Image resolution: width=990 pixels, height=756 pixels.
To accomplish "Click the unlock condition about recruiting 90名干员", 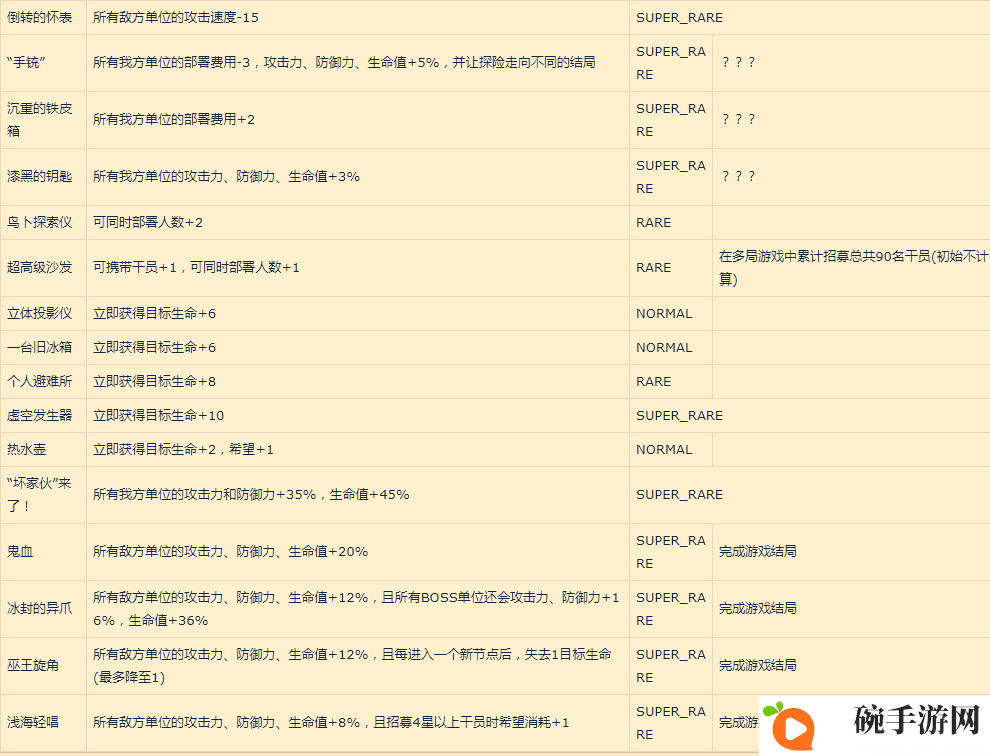I will pyautogui.click(x=854, y=268).
